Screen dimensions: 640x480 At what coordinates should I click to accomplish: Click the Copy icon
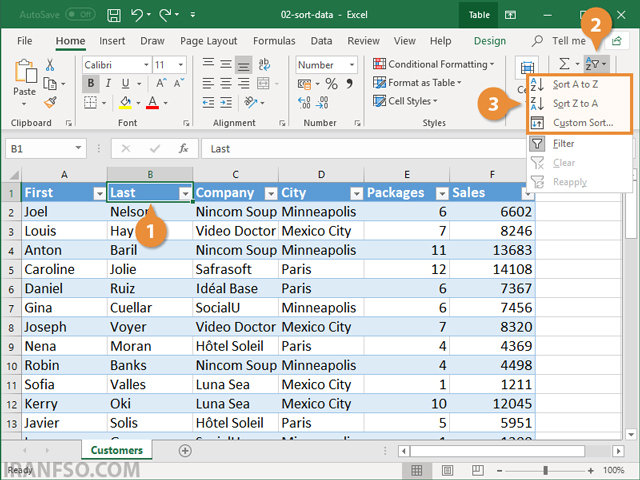tap(50, 84)
